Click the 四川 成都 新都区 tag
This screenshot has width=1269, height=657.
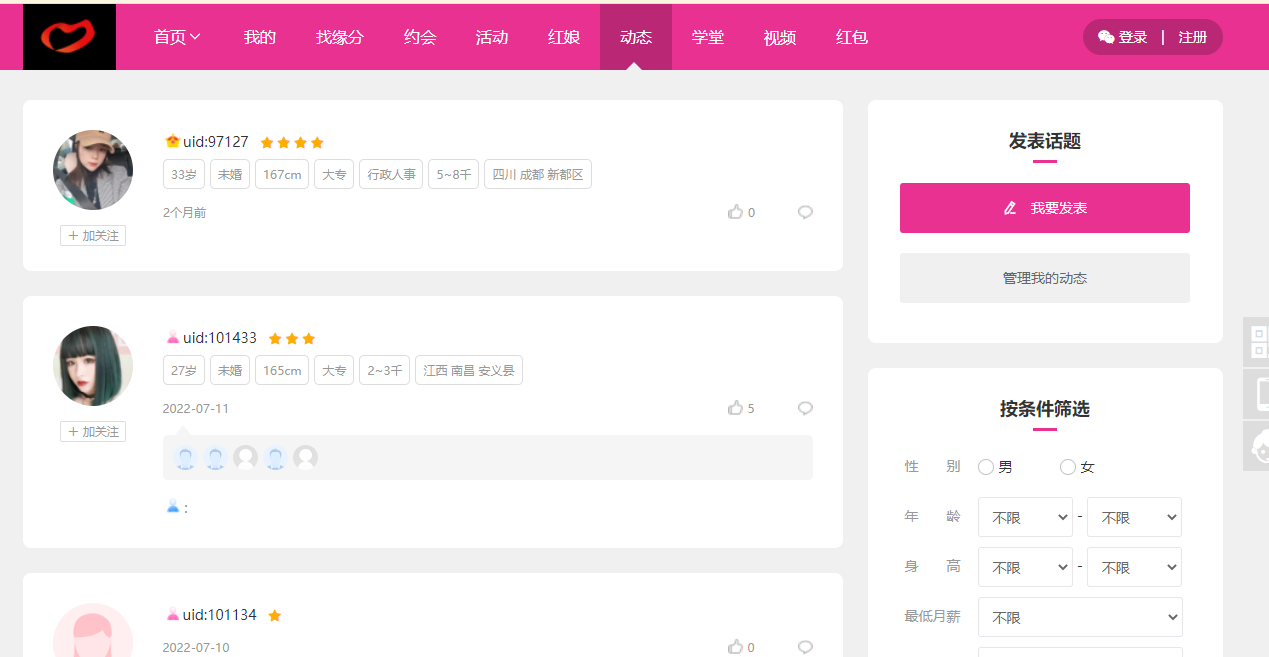coord(538,174)
